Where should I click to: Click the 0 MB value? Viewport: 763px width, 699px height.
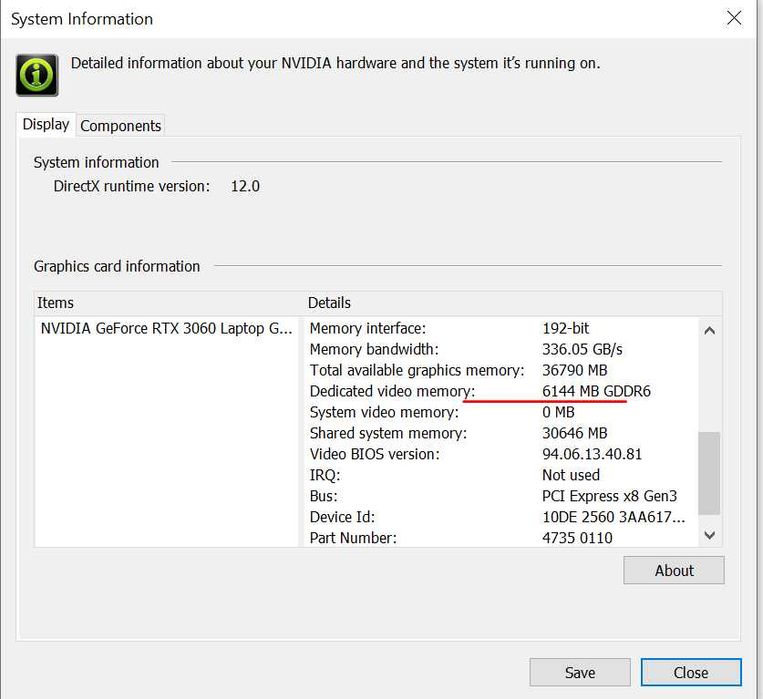pos(558,412)
